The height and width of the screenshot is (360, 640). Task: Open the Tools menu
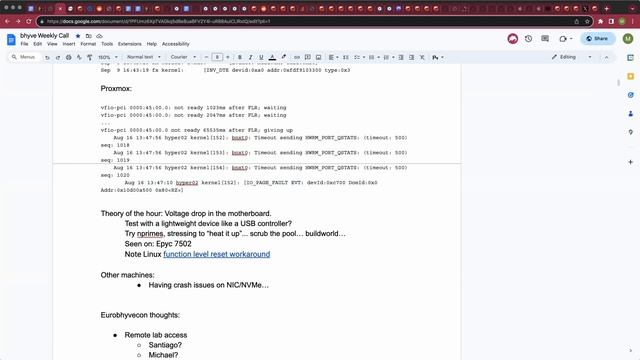pos(107,44)
